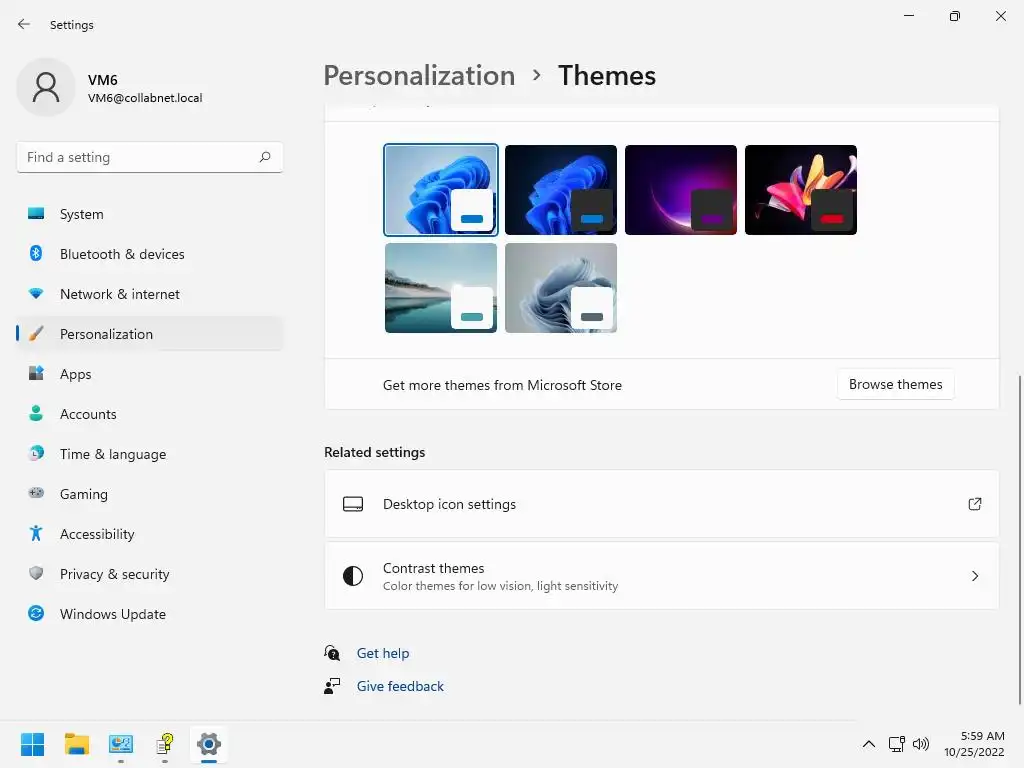Open Privacy & security settings
The image size is (1024, 768).
click(x=150, y=574)
